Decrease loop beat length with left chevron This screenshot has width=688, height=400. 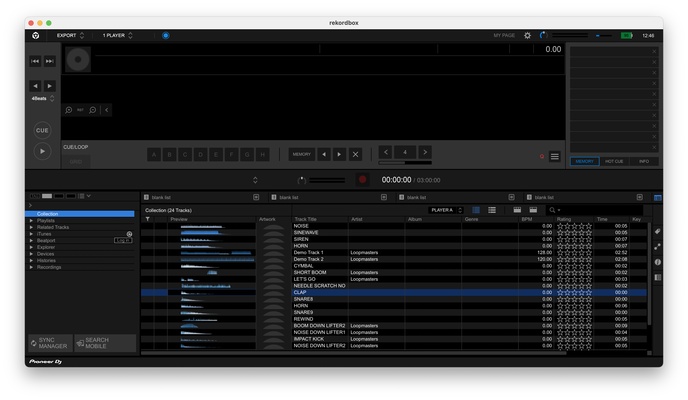[386, 152]
